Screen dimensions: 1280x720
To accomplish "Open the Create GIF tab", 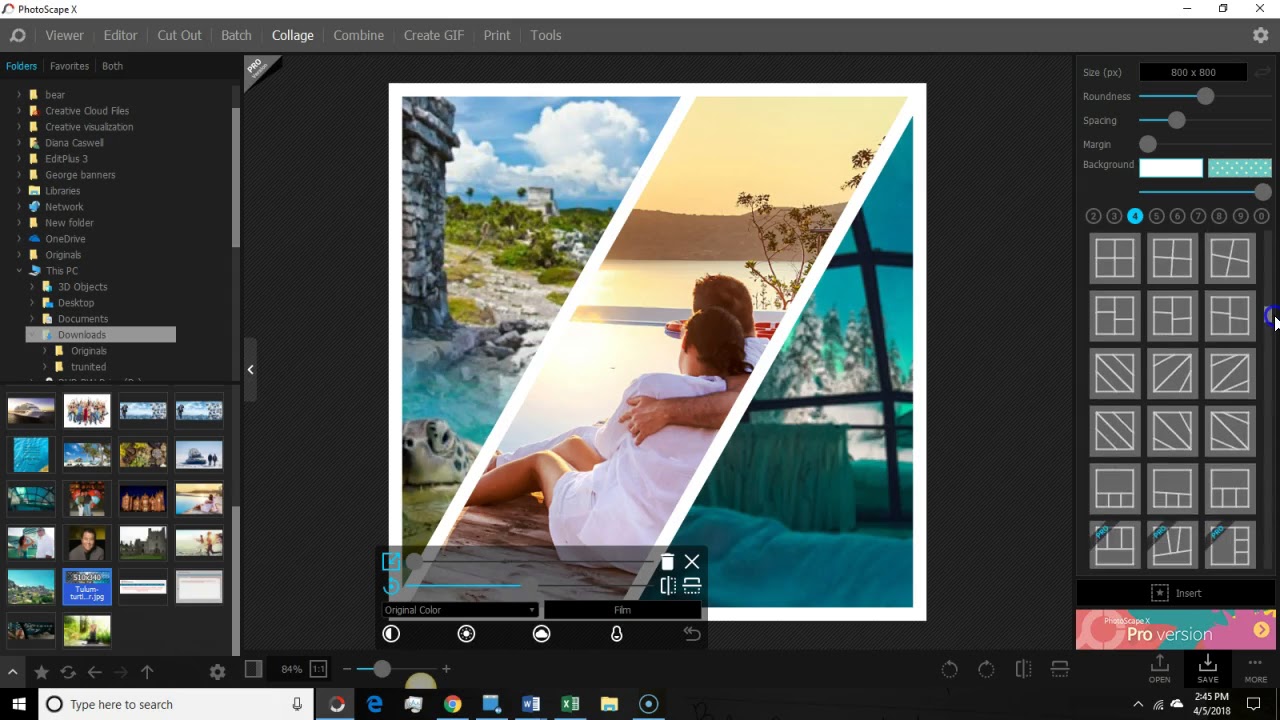I will (x=433, y=35).
